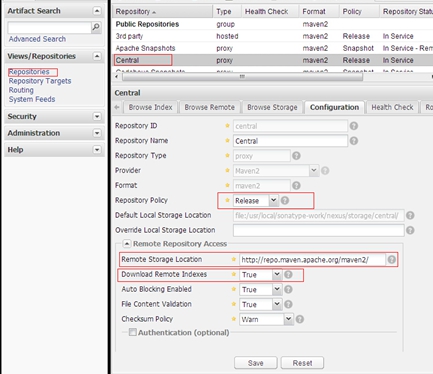This screenshot has height=374, width=433.
Task: Open the Health Check tab
Action: pos(392,107)
